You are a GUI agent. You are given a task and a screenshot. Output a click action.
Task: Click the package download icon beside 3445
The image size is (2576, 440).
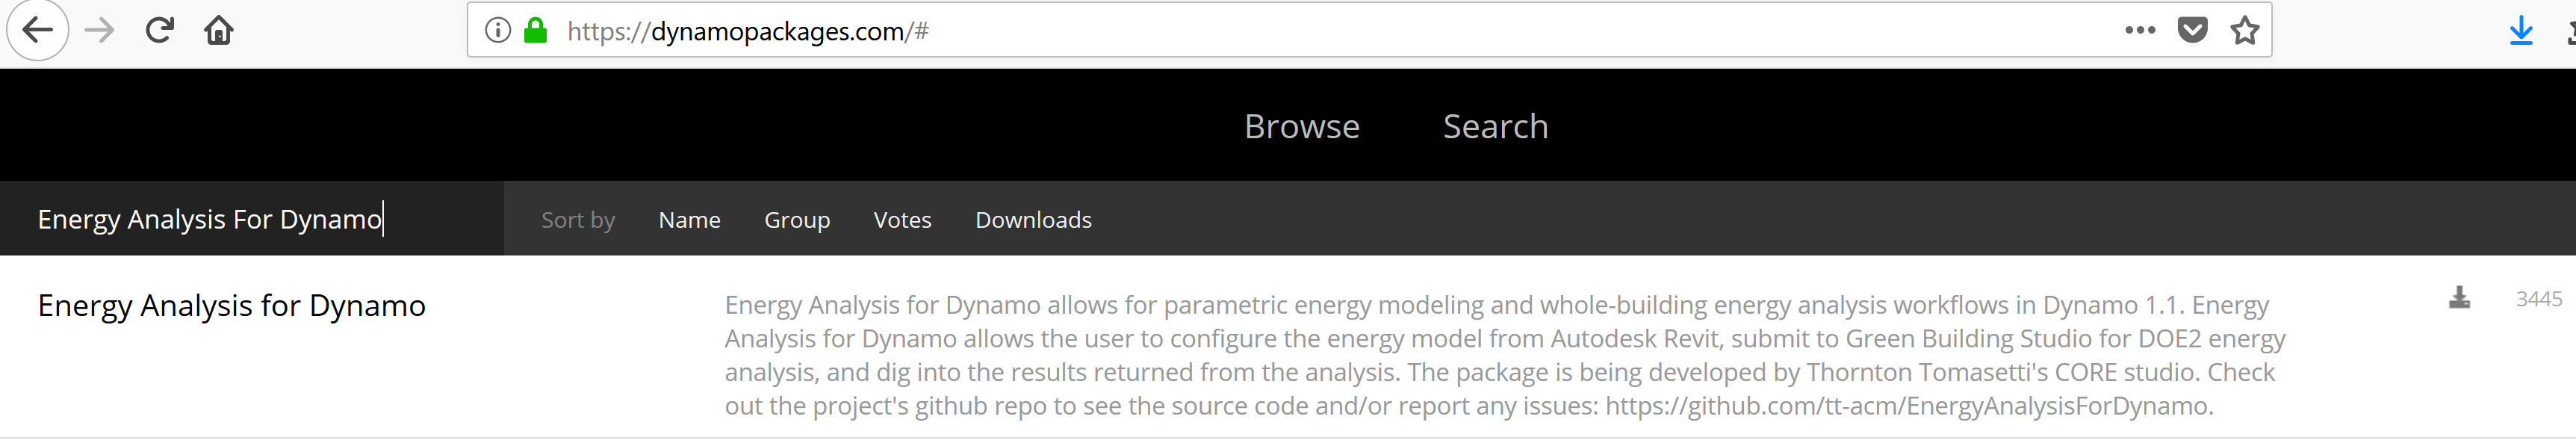click(2459, 298)
